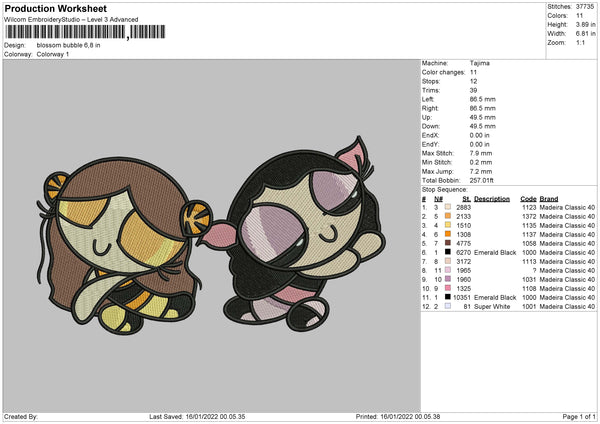600x424 pixels.
Task: Click stitch count 2883 in row 1
Action: (464, 207)
